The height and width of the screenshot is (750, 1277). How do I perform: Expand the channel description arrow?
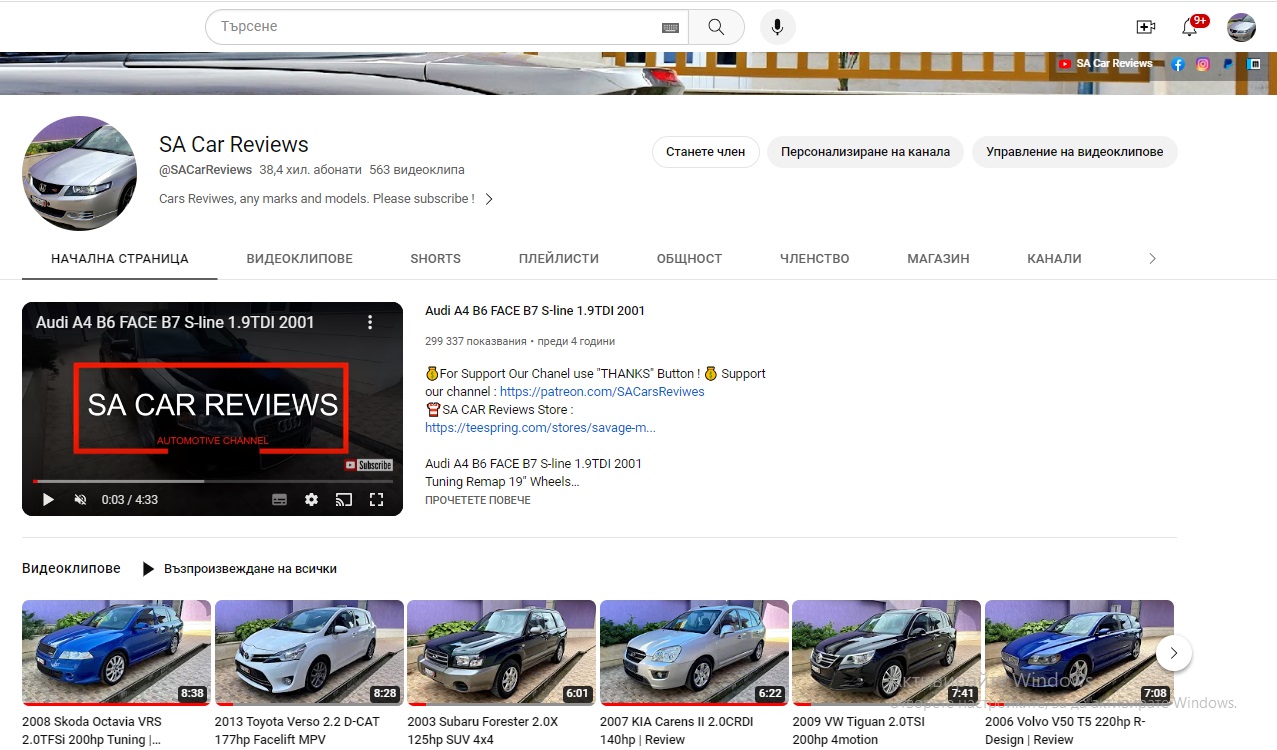pyautogui.click(x=489, y=199)
